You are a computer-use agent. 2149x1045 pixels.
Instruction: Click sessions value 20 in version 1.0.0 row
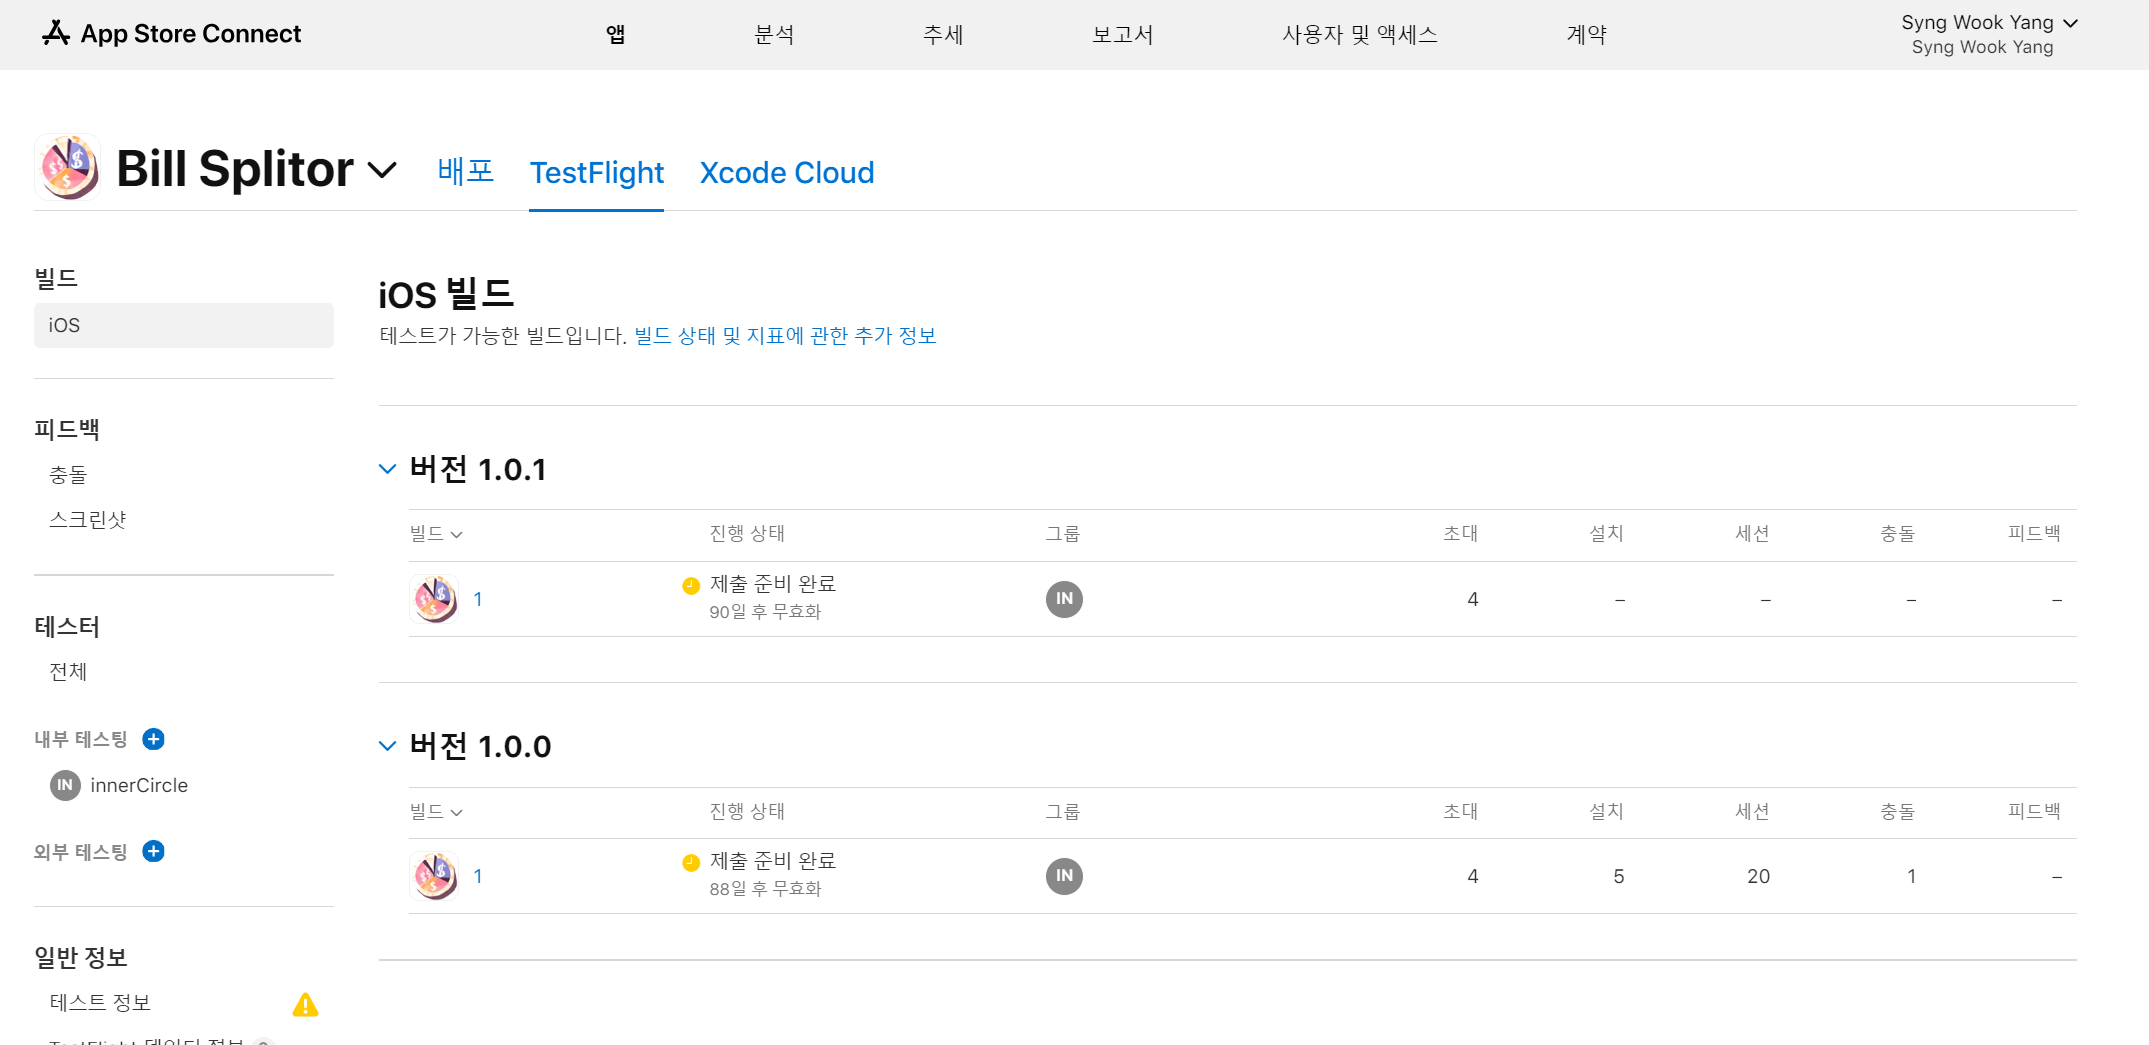(1759, 877)
